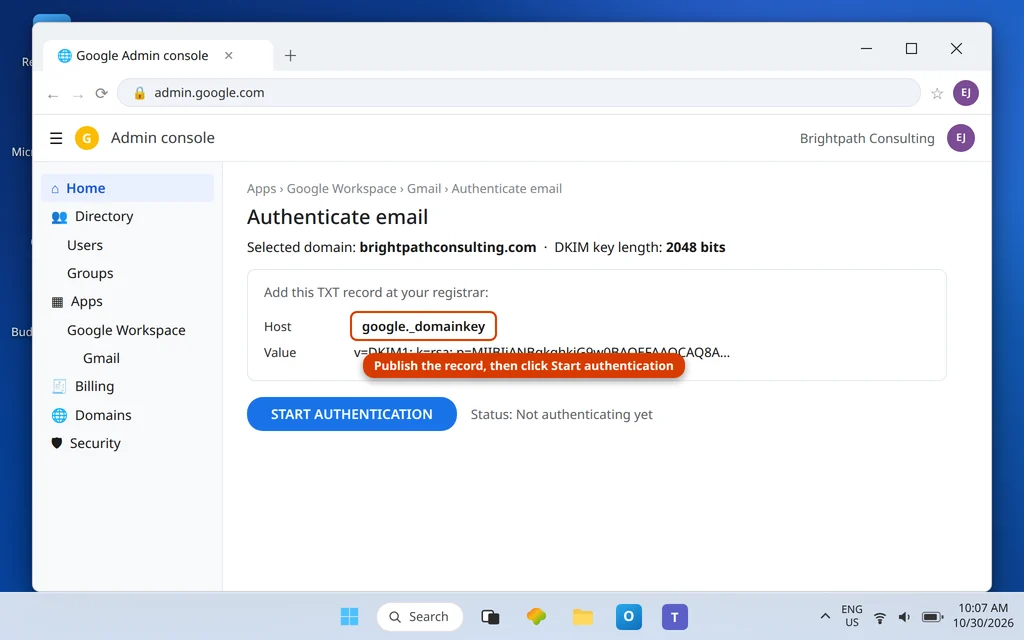Image resolution: width=1024 pixels, height=640 pixels.
Task: Click the Apps grid icon
Action: point(57,302)
